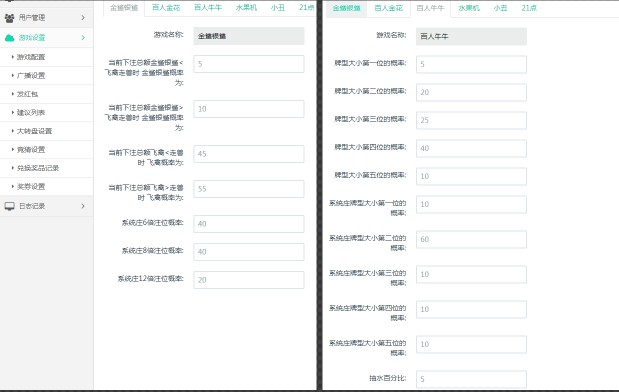
Task: Open the 用户管理 sidebar menu
Action: coord(47,18)
